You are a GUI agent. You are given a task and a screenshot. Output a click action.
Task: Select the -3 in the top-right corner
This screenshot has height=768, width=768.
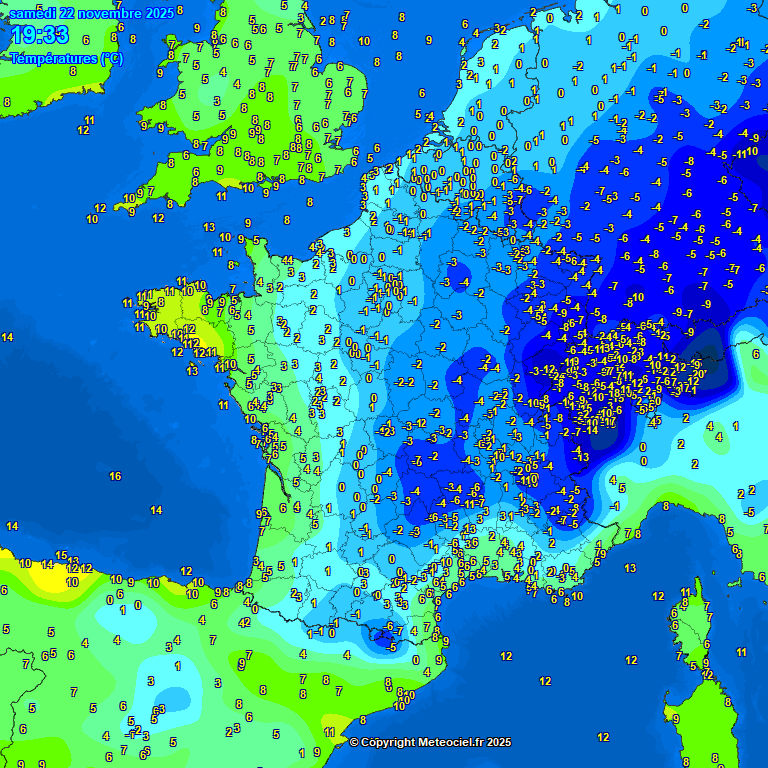coord(752,8)
